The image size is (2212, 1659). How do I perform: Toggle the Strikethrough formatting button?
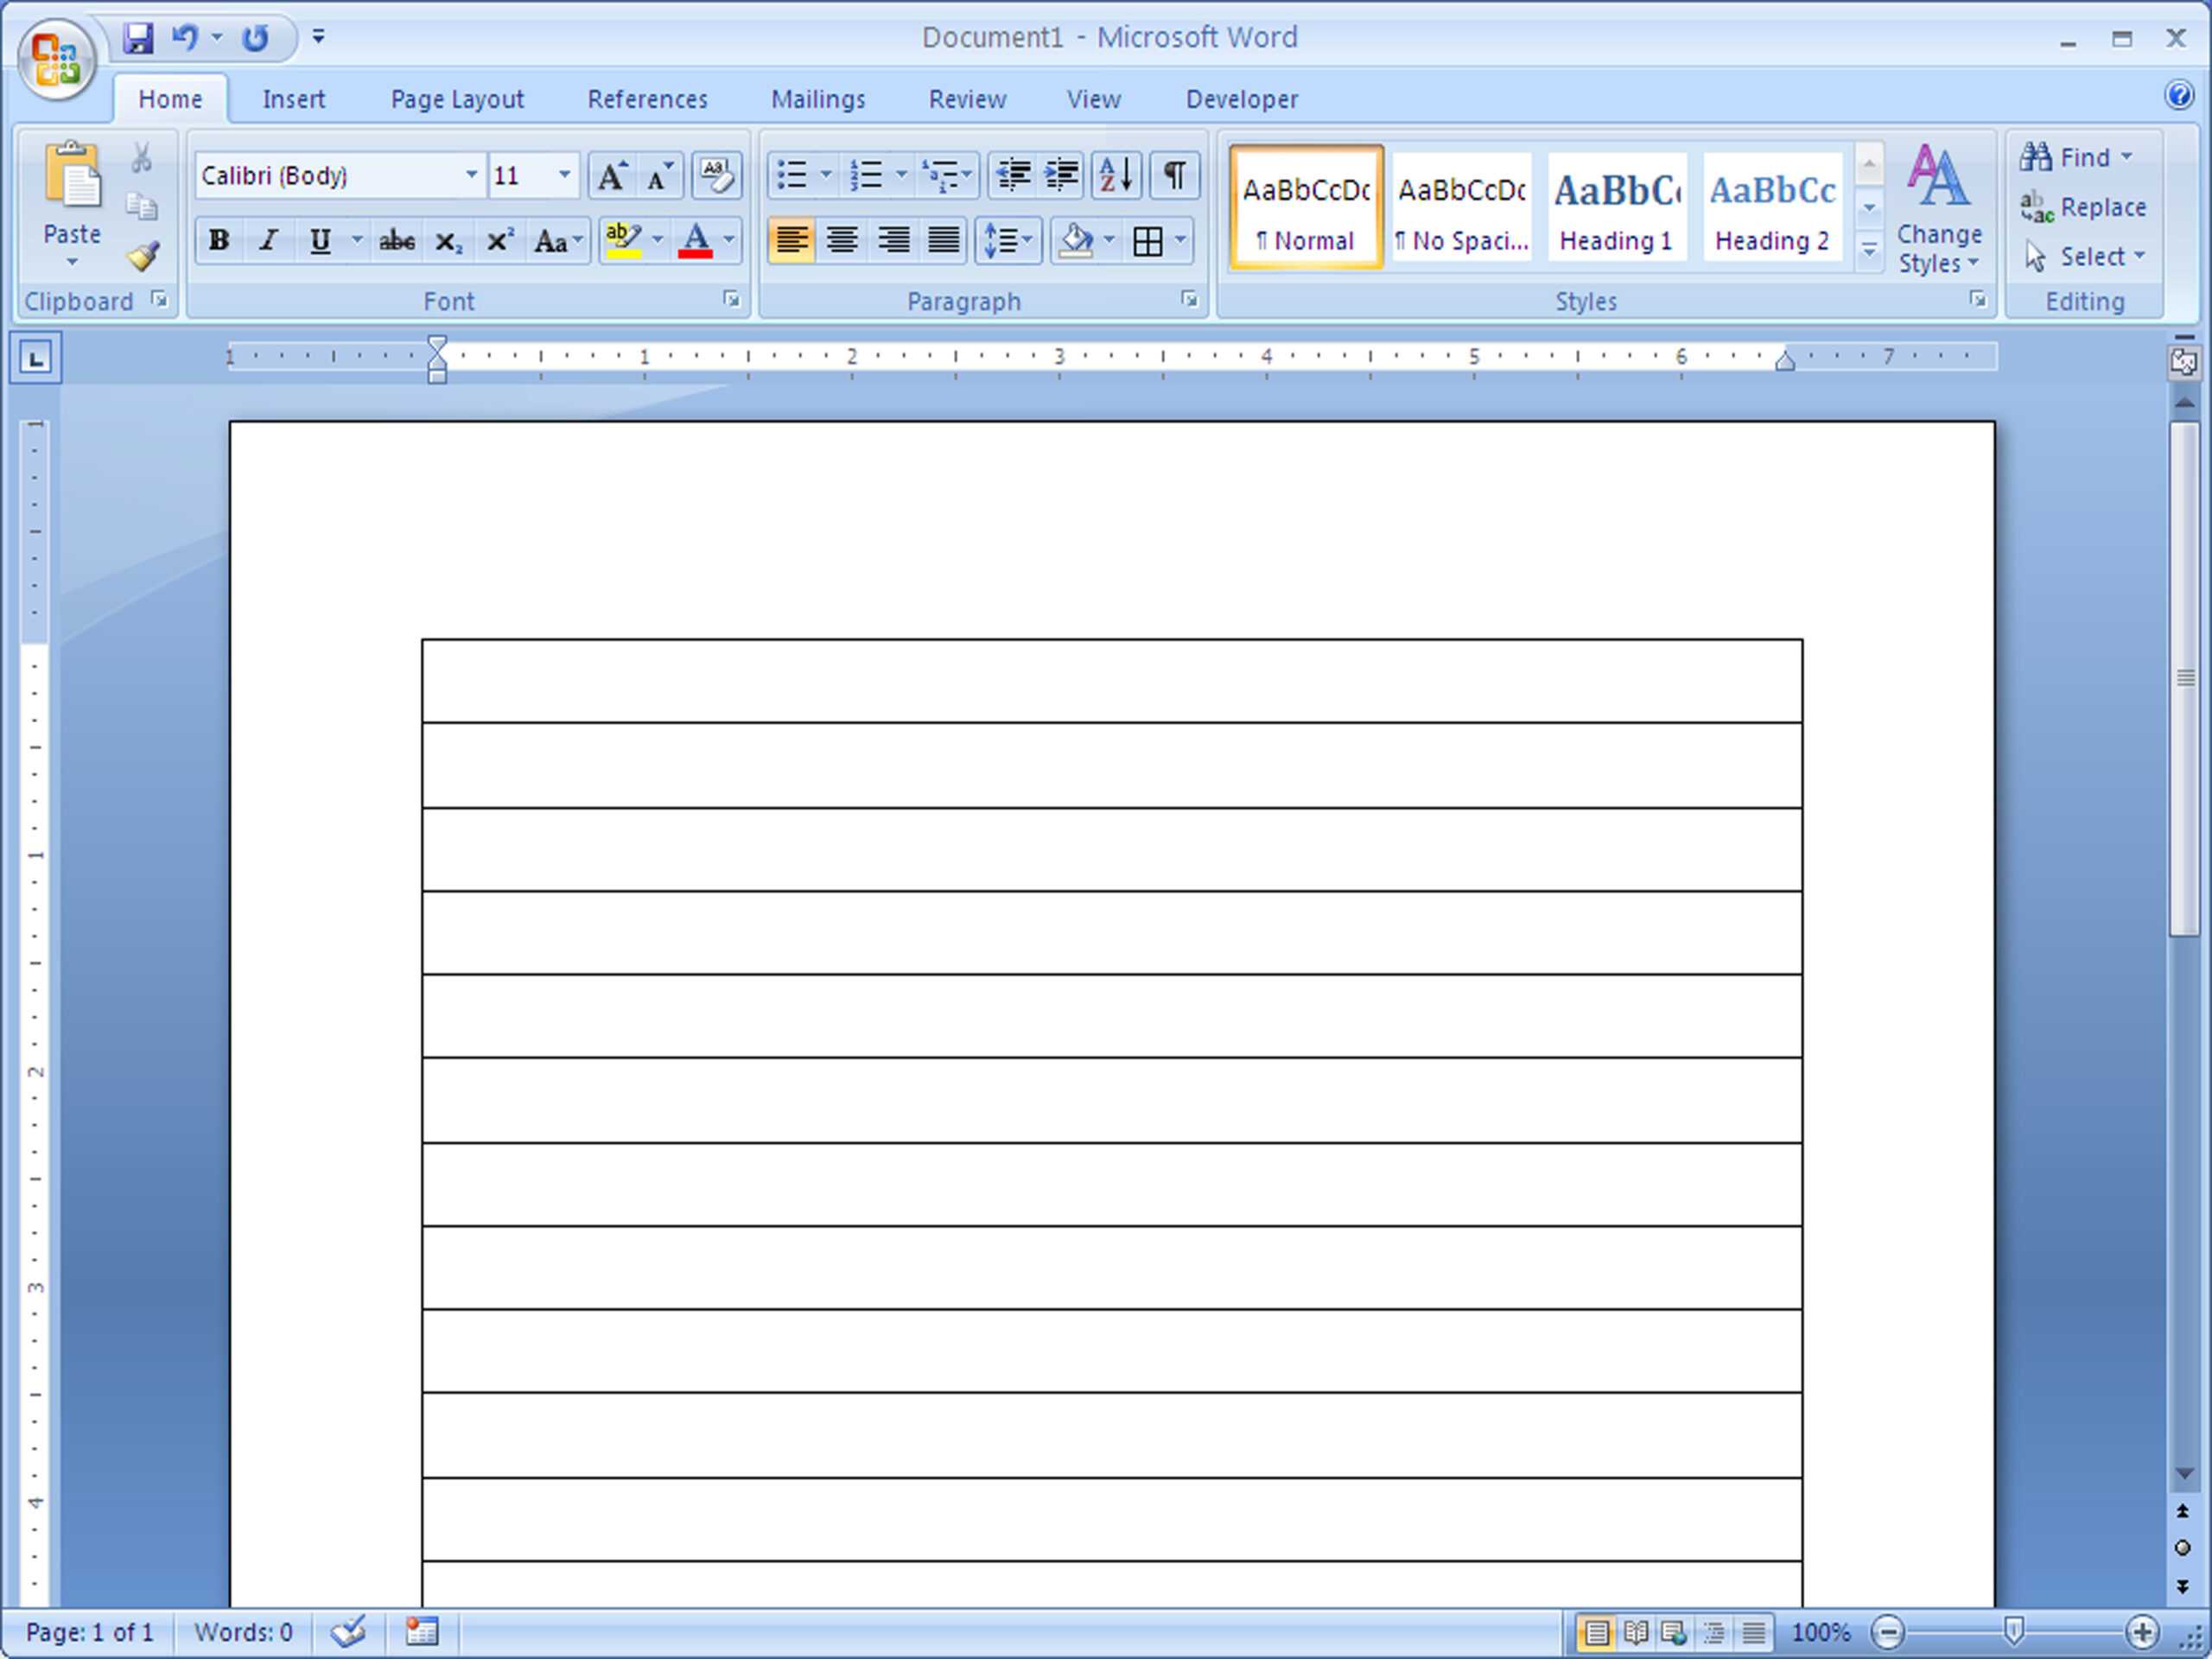pos(396,238)
